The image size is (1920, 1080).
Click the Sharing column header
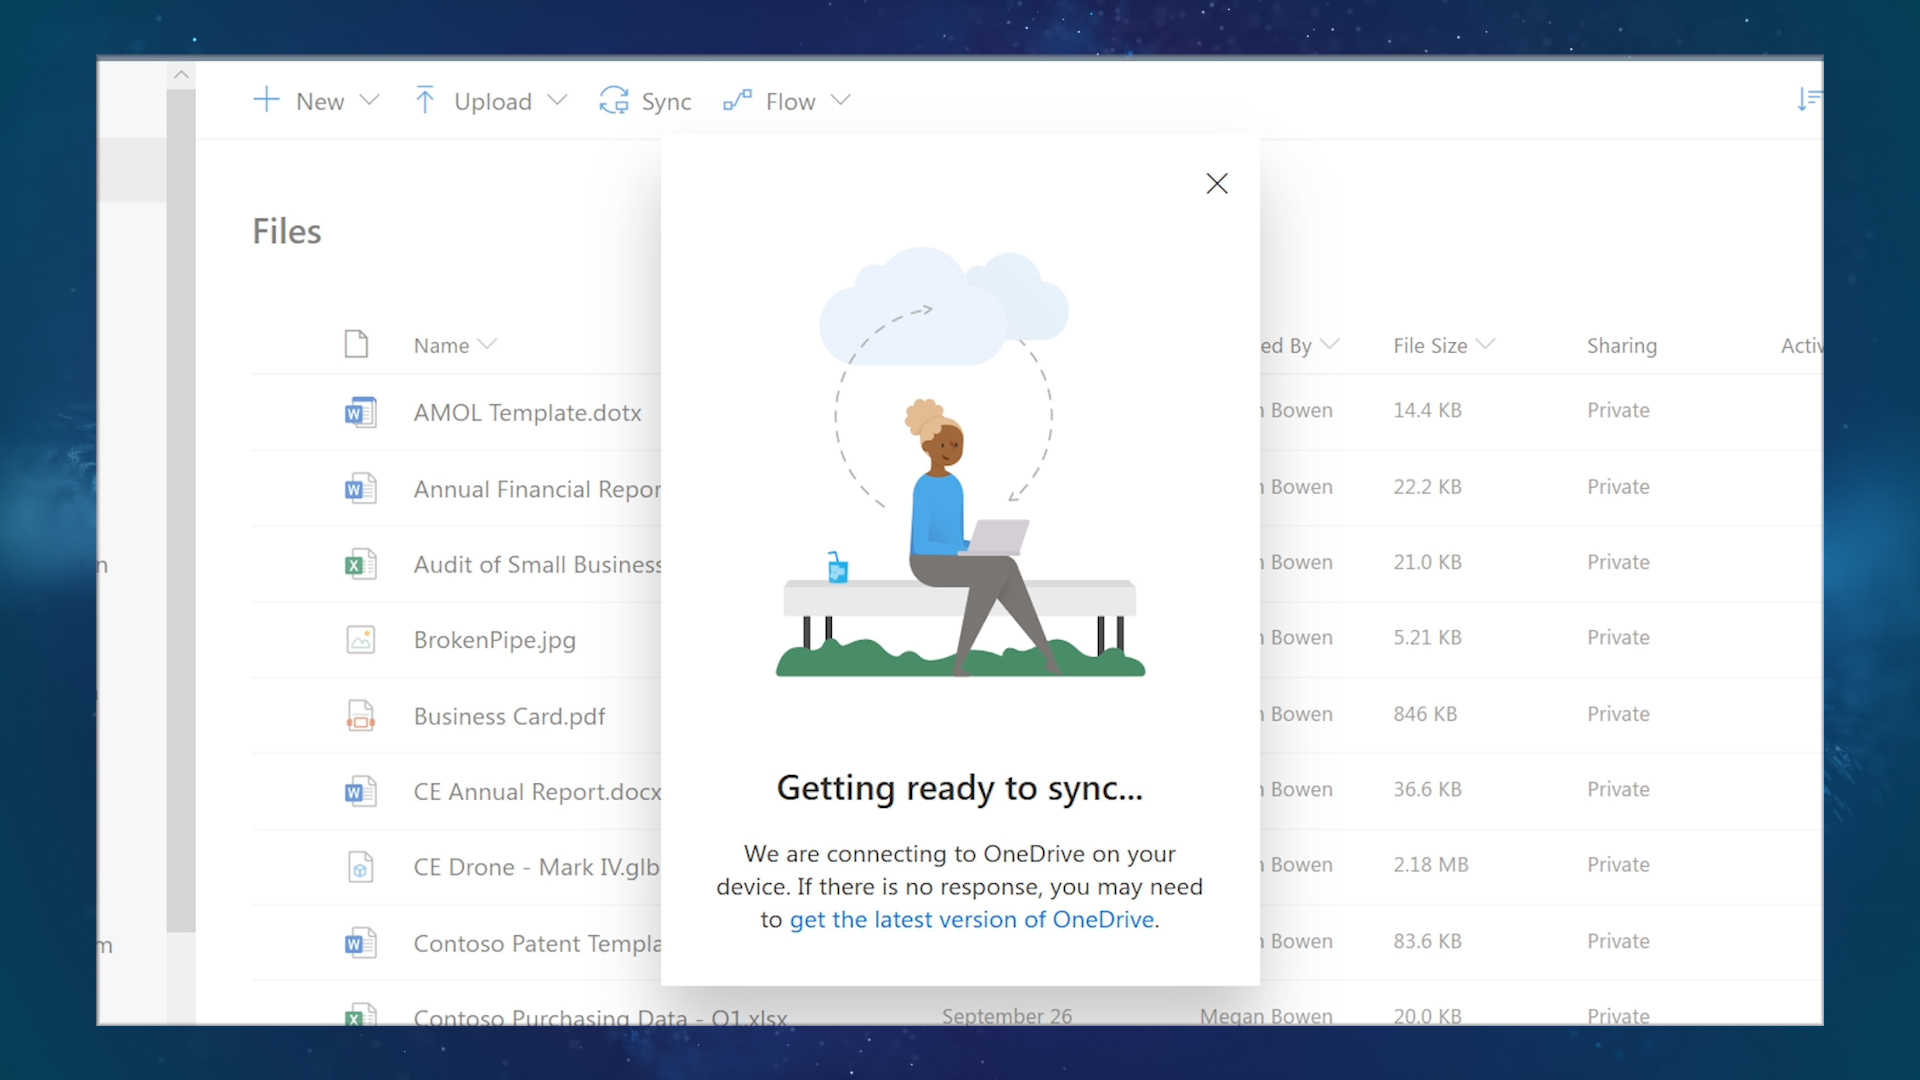click(x=1622, y=345)
